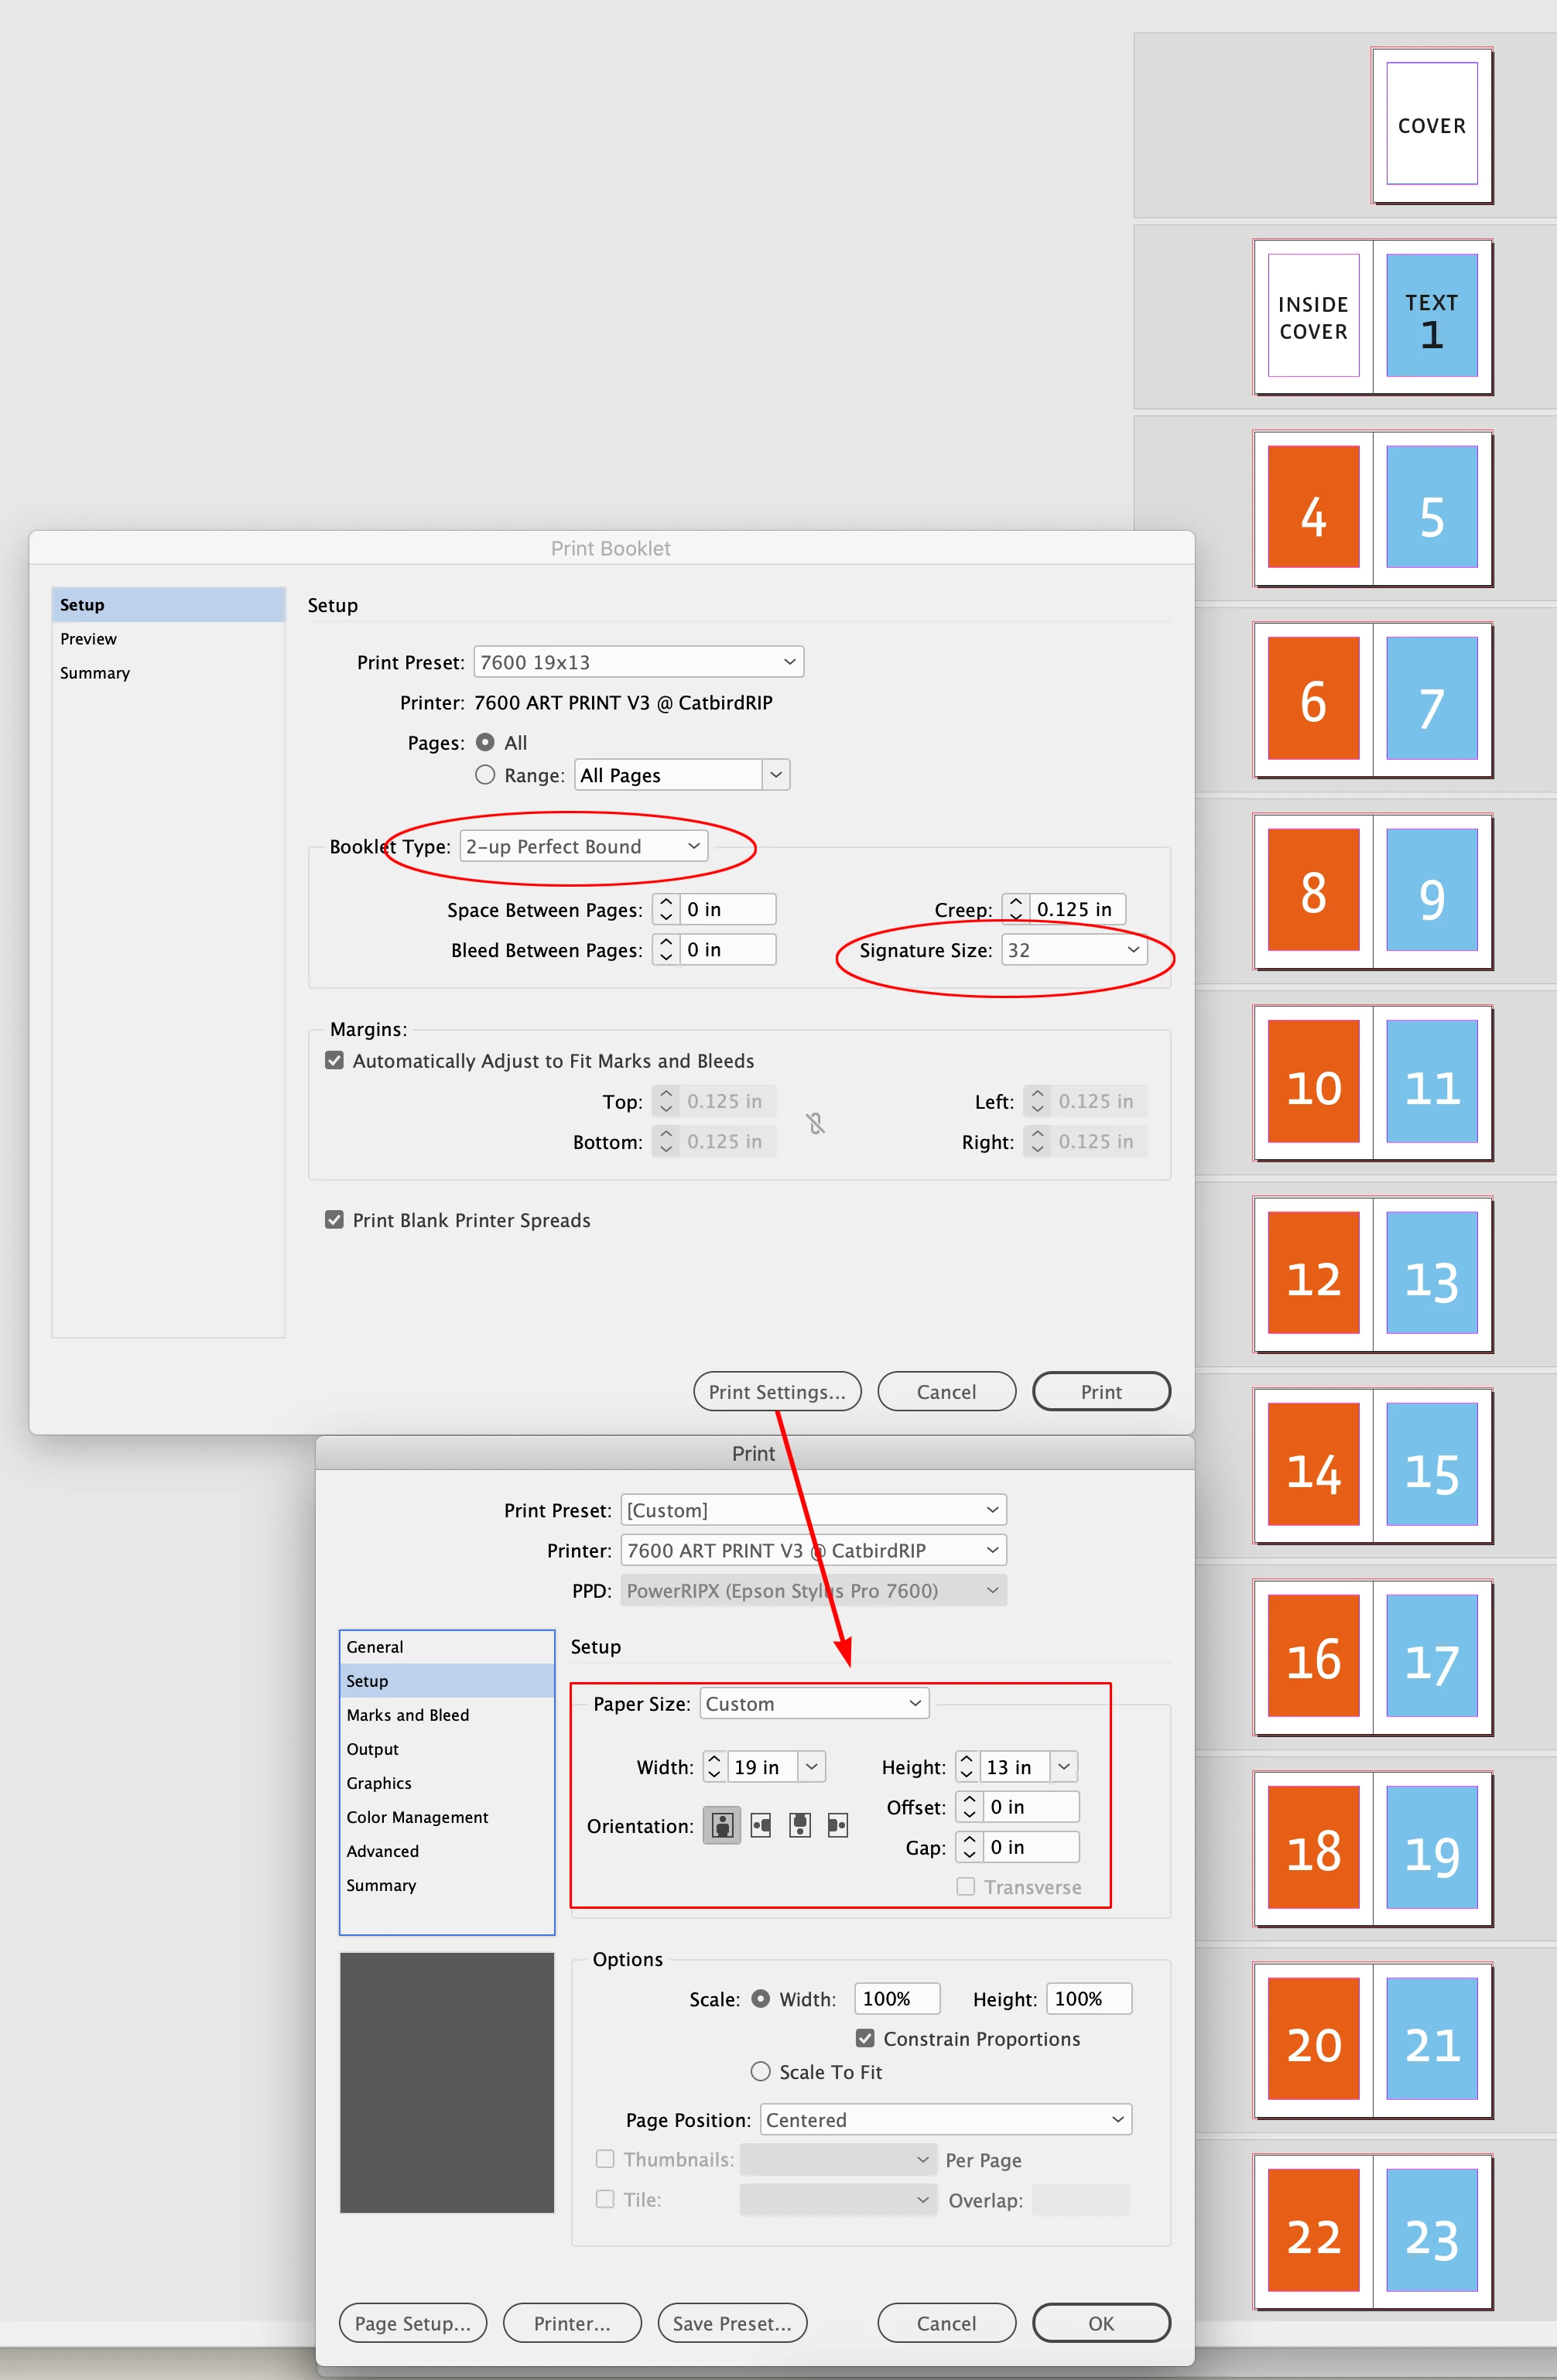Expand the Signature Size dropdown
This screenshot has width=1557, height=2380.
(x=1073, y=950)
